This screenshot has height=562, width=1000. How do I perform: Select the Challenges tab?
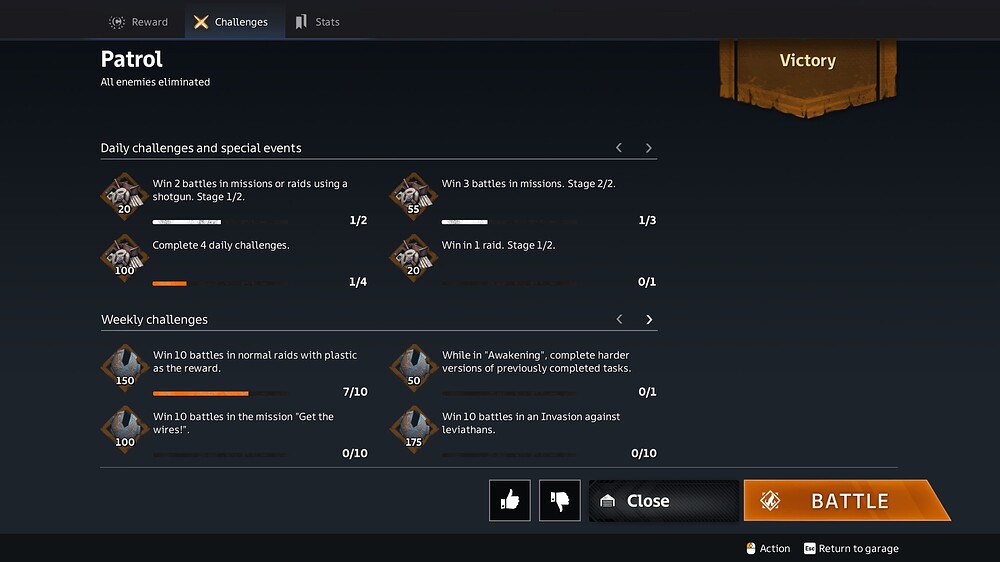[x=234, y=22]
